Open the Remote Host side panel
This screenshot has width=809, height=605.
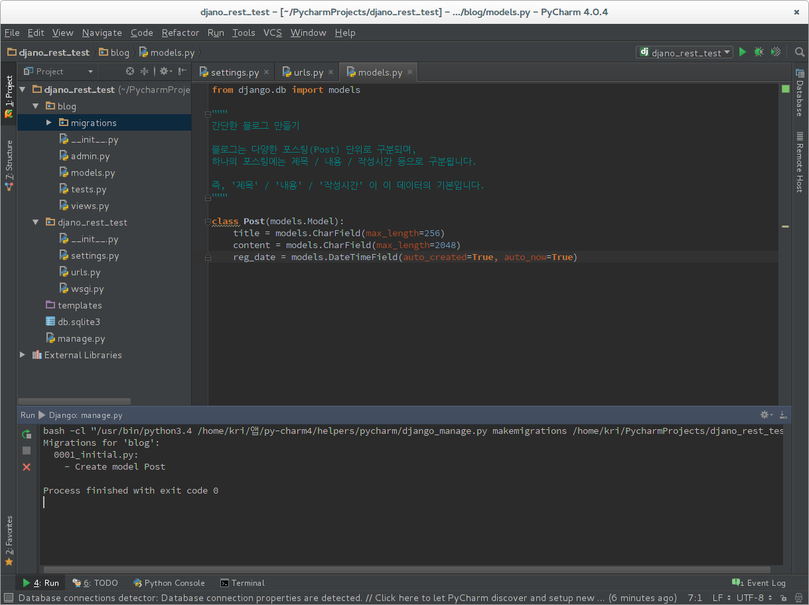(x=800, y=162)
